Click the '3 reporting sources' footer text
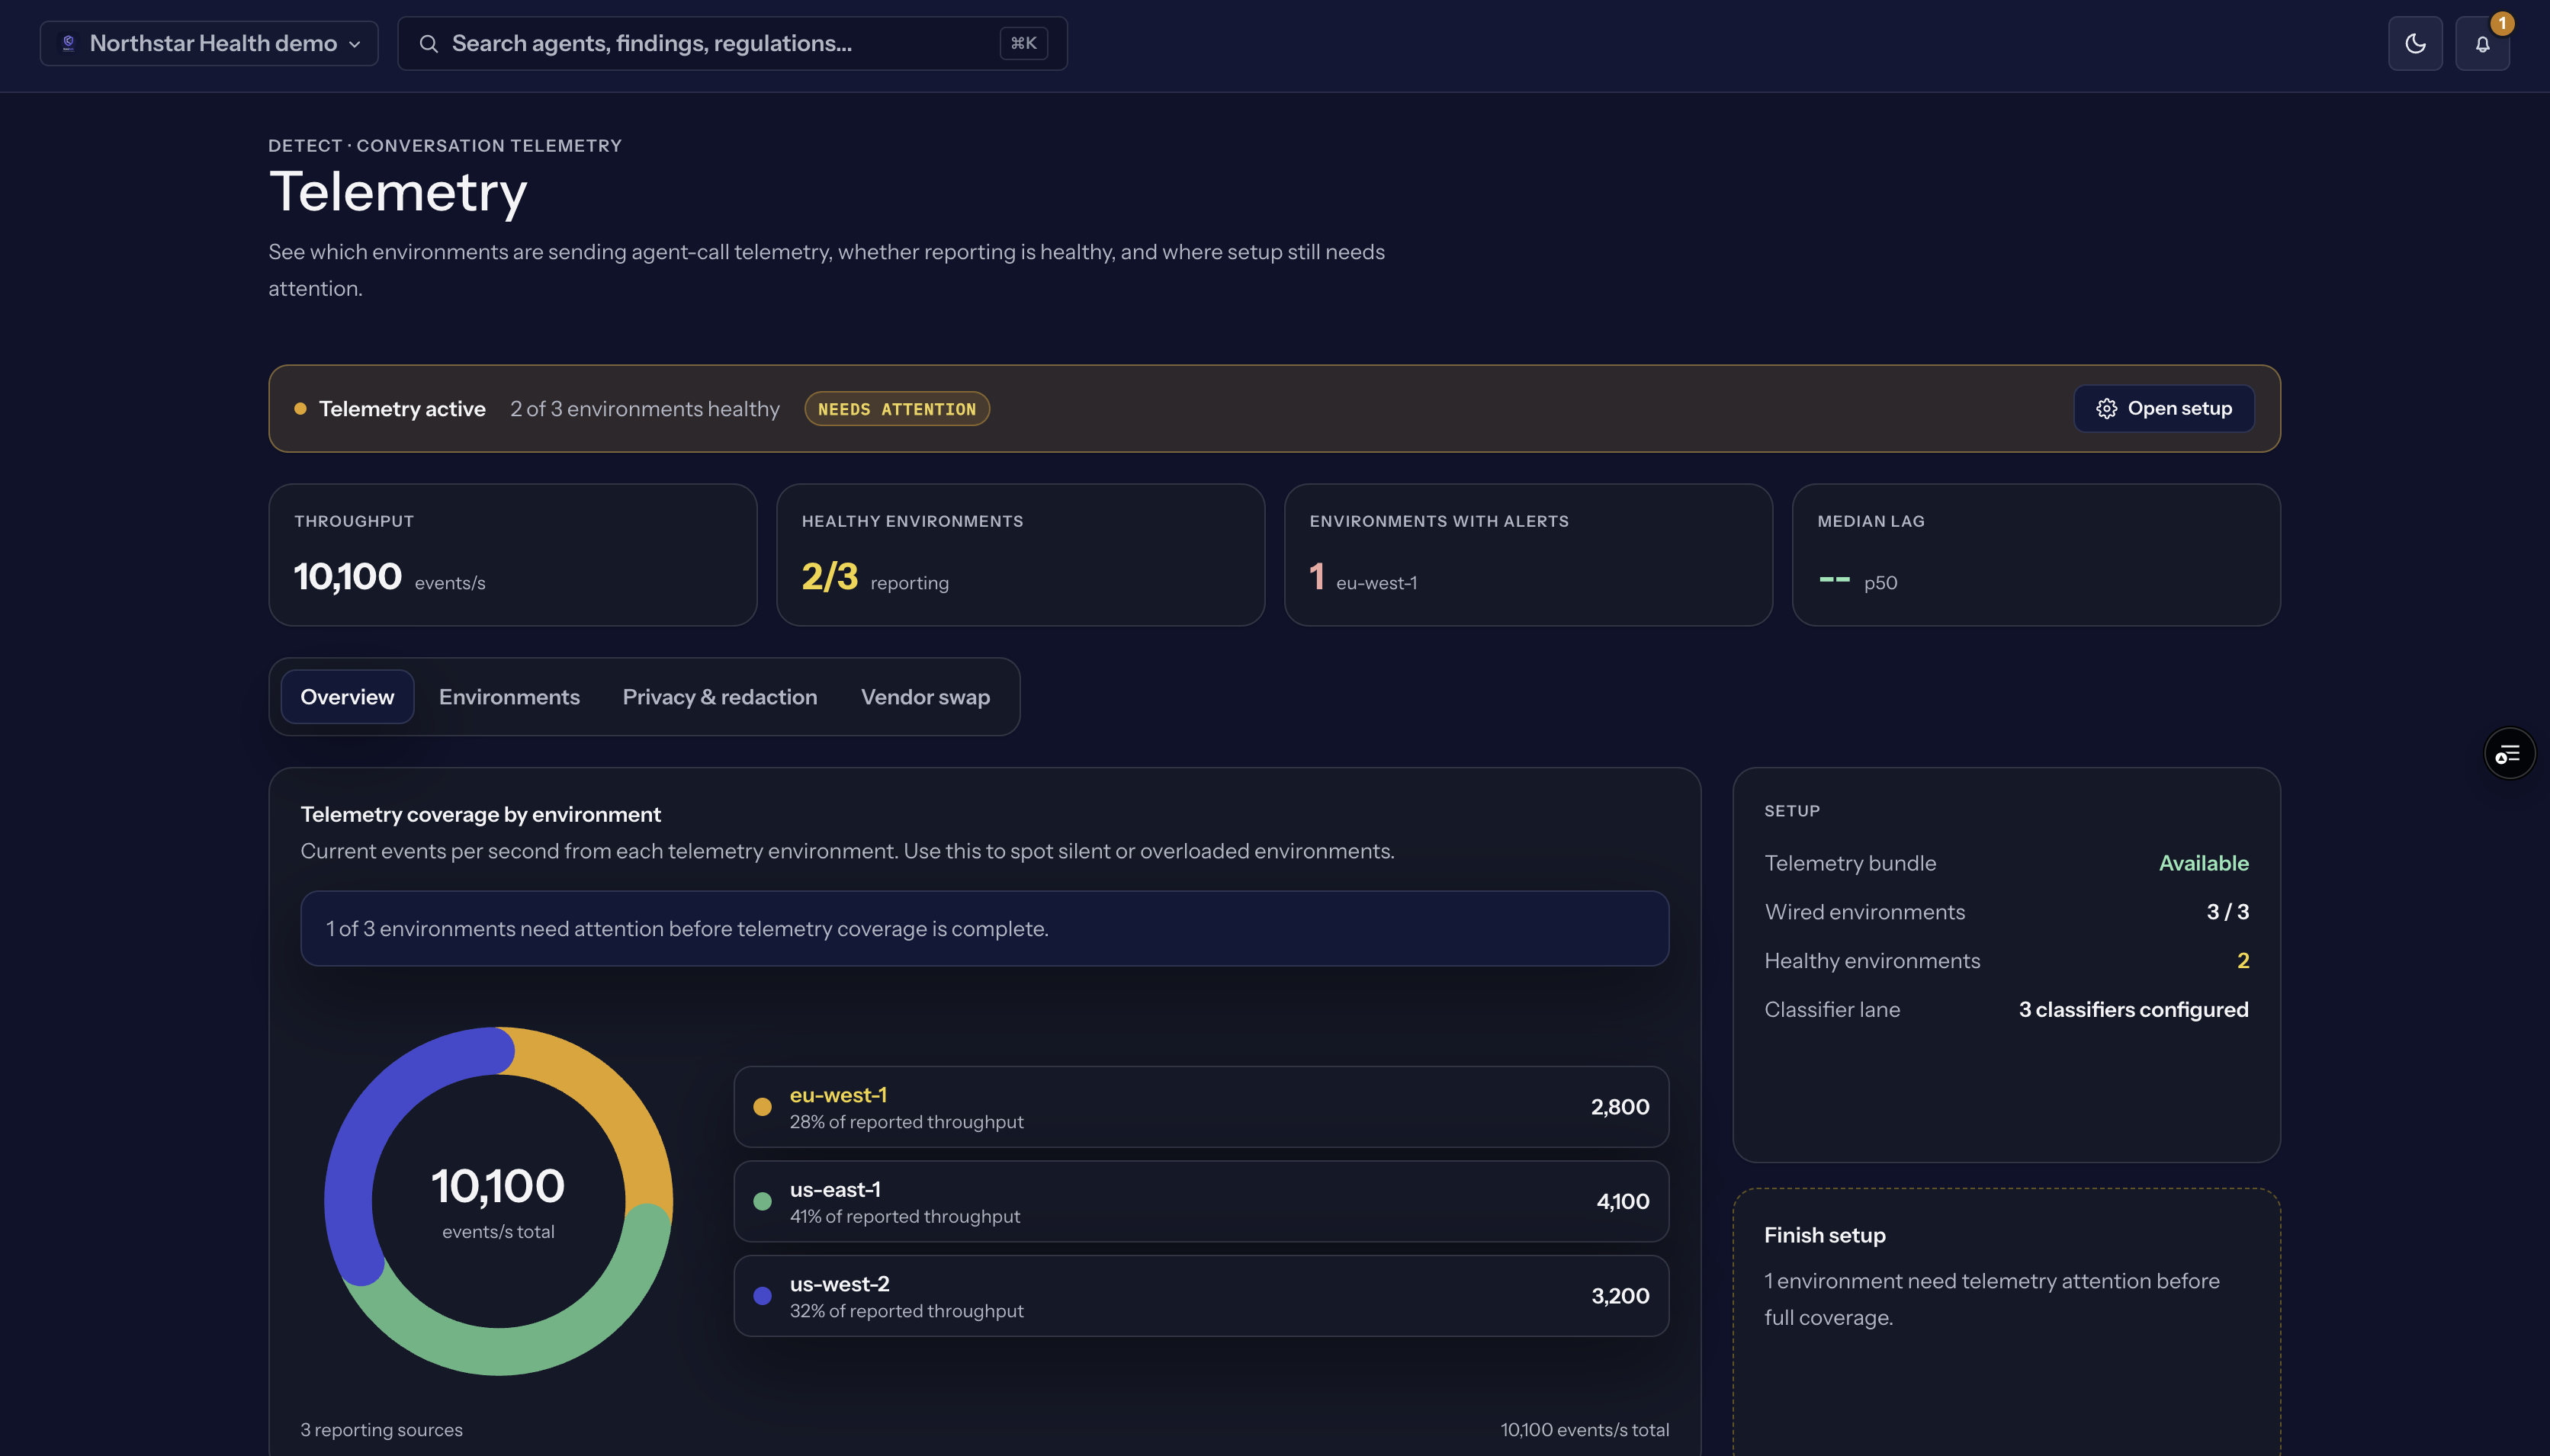 coord(382,1429)
